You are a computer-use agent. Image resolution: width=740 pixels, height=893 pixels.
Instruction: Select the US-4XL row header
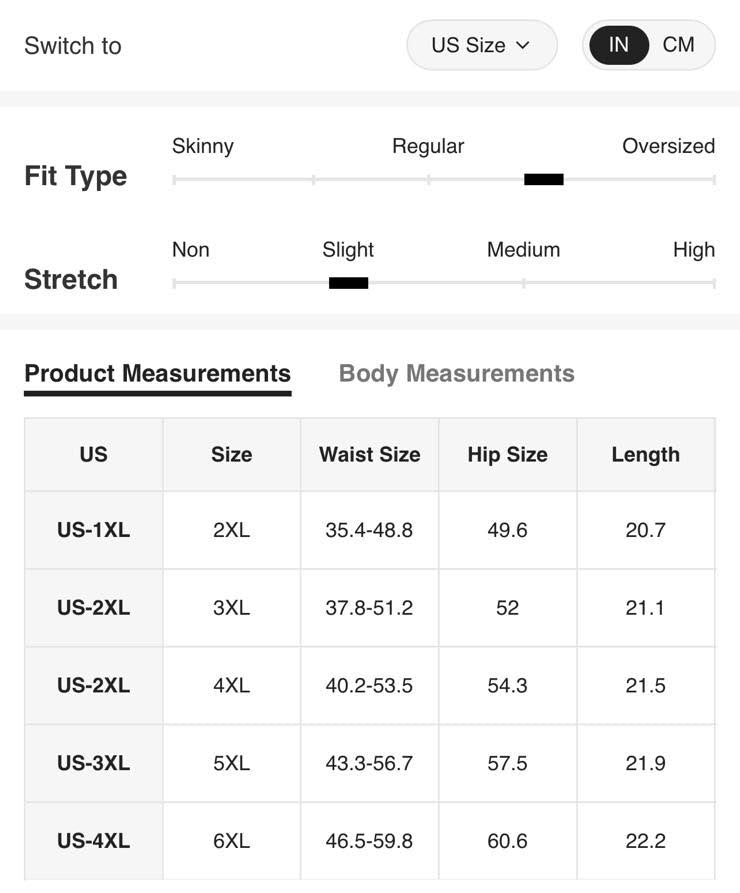click(93, 841)
